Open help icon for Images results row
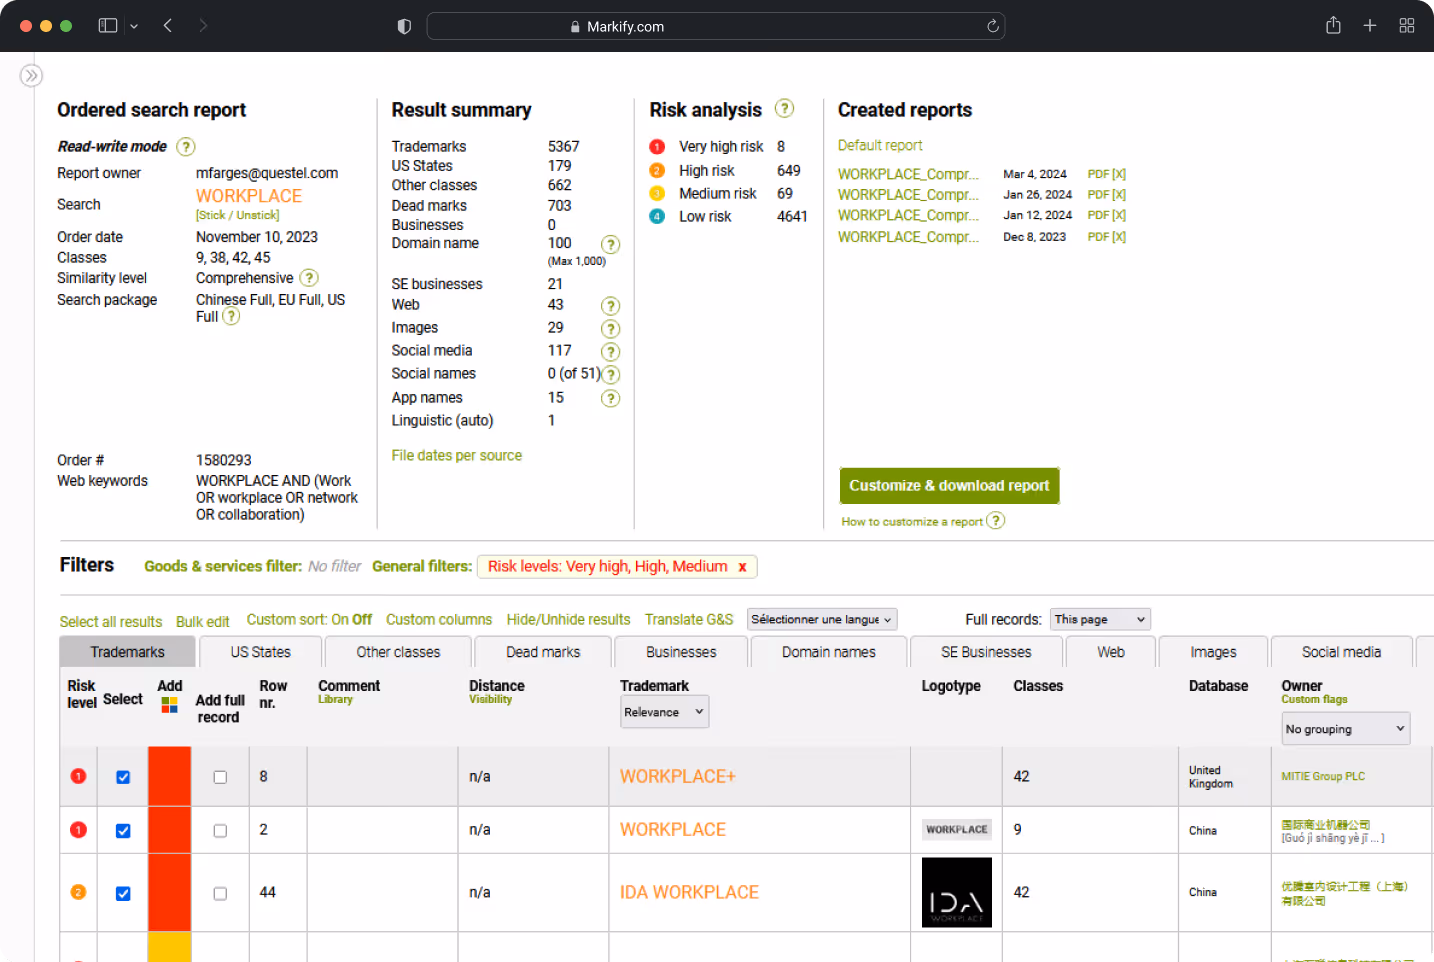This screenshot has width=1434, height=962. (x=610, y=329)
